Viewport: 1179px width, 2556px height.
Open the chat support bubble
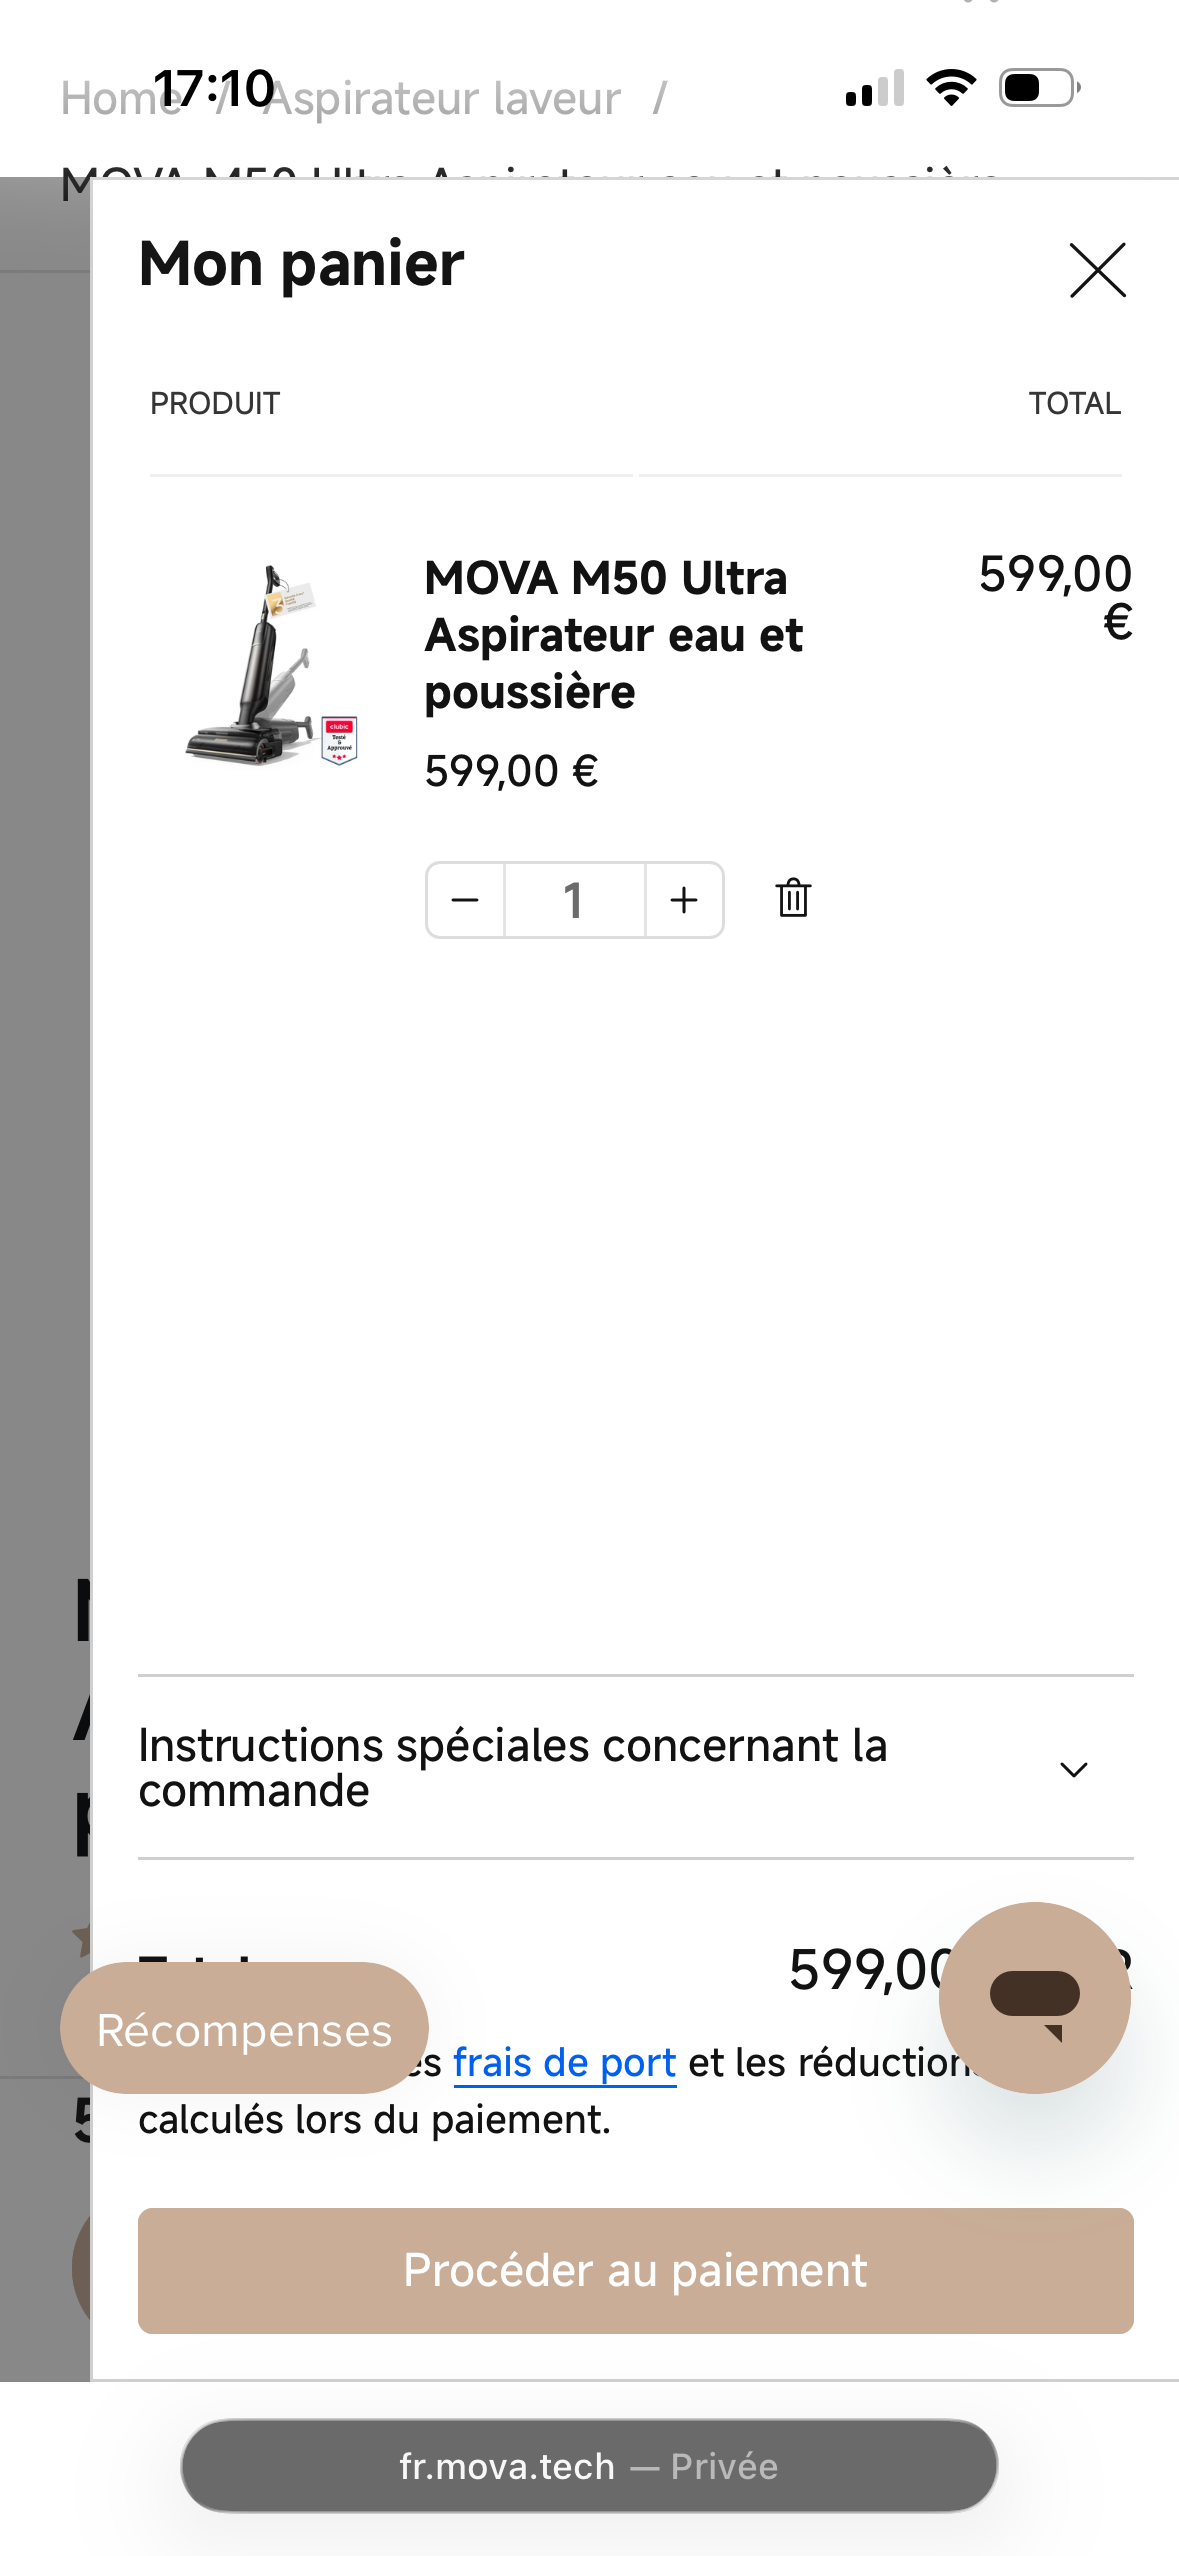point(1034,1997)
